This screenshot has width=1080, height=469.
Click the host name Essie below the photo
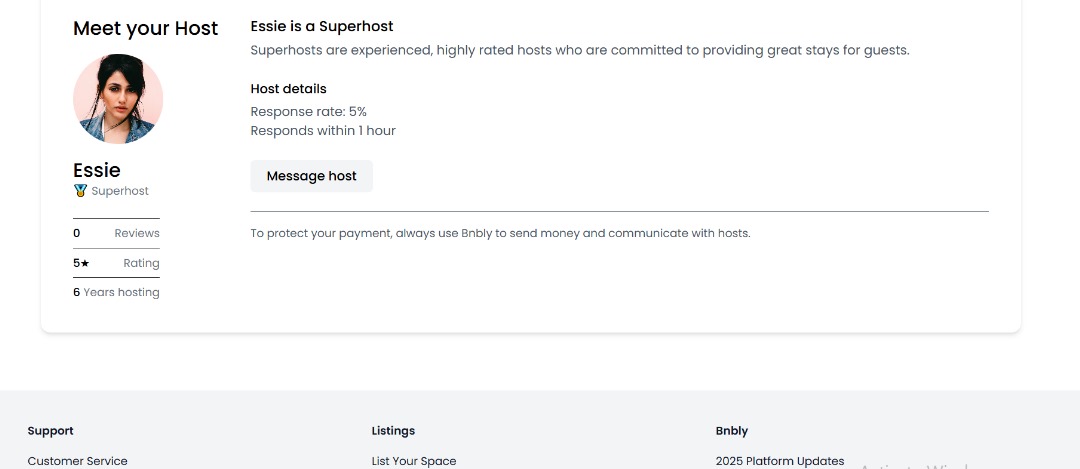coord(97,170)
